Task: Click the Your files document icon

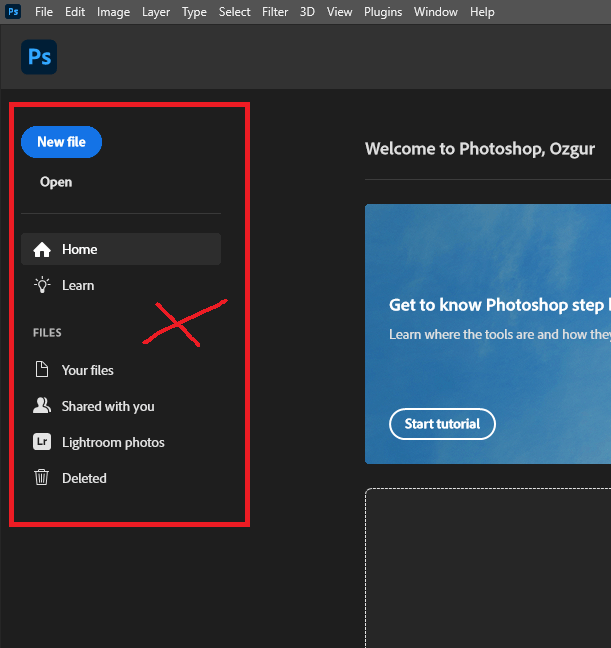Action: click(42, 369)
